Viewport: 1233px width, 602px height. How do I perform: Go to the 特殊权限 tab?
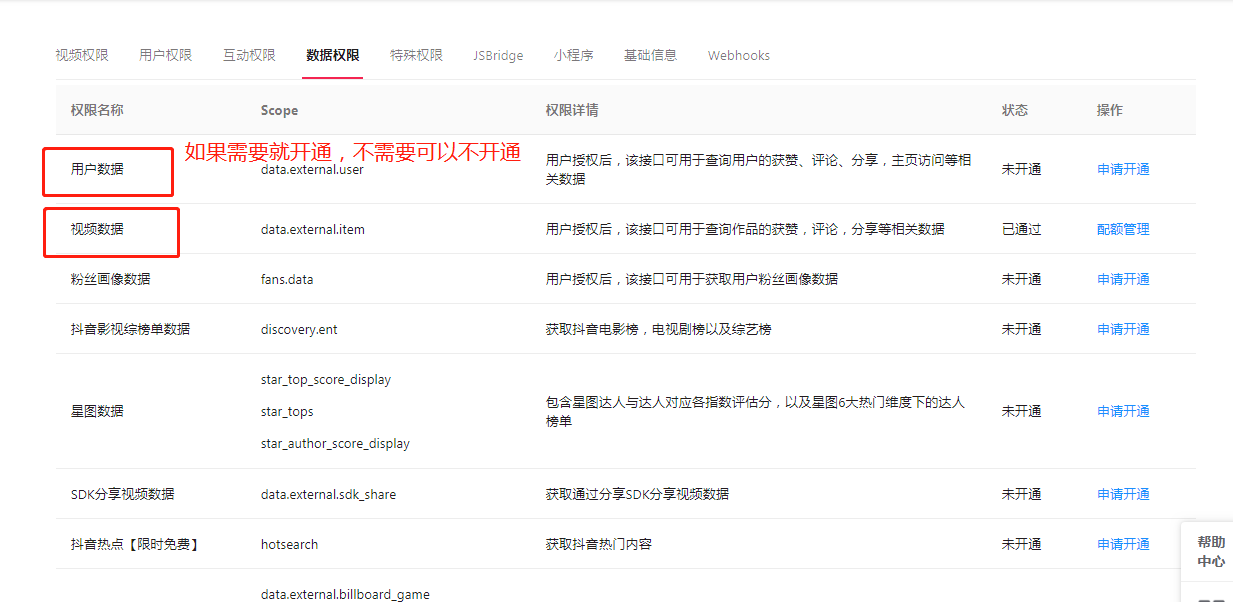416,55
